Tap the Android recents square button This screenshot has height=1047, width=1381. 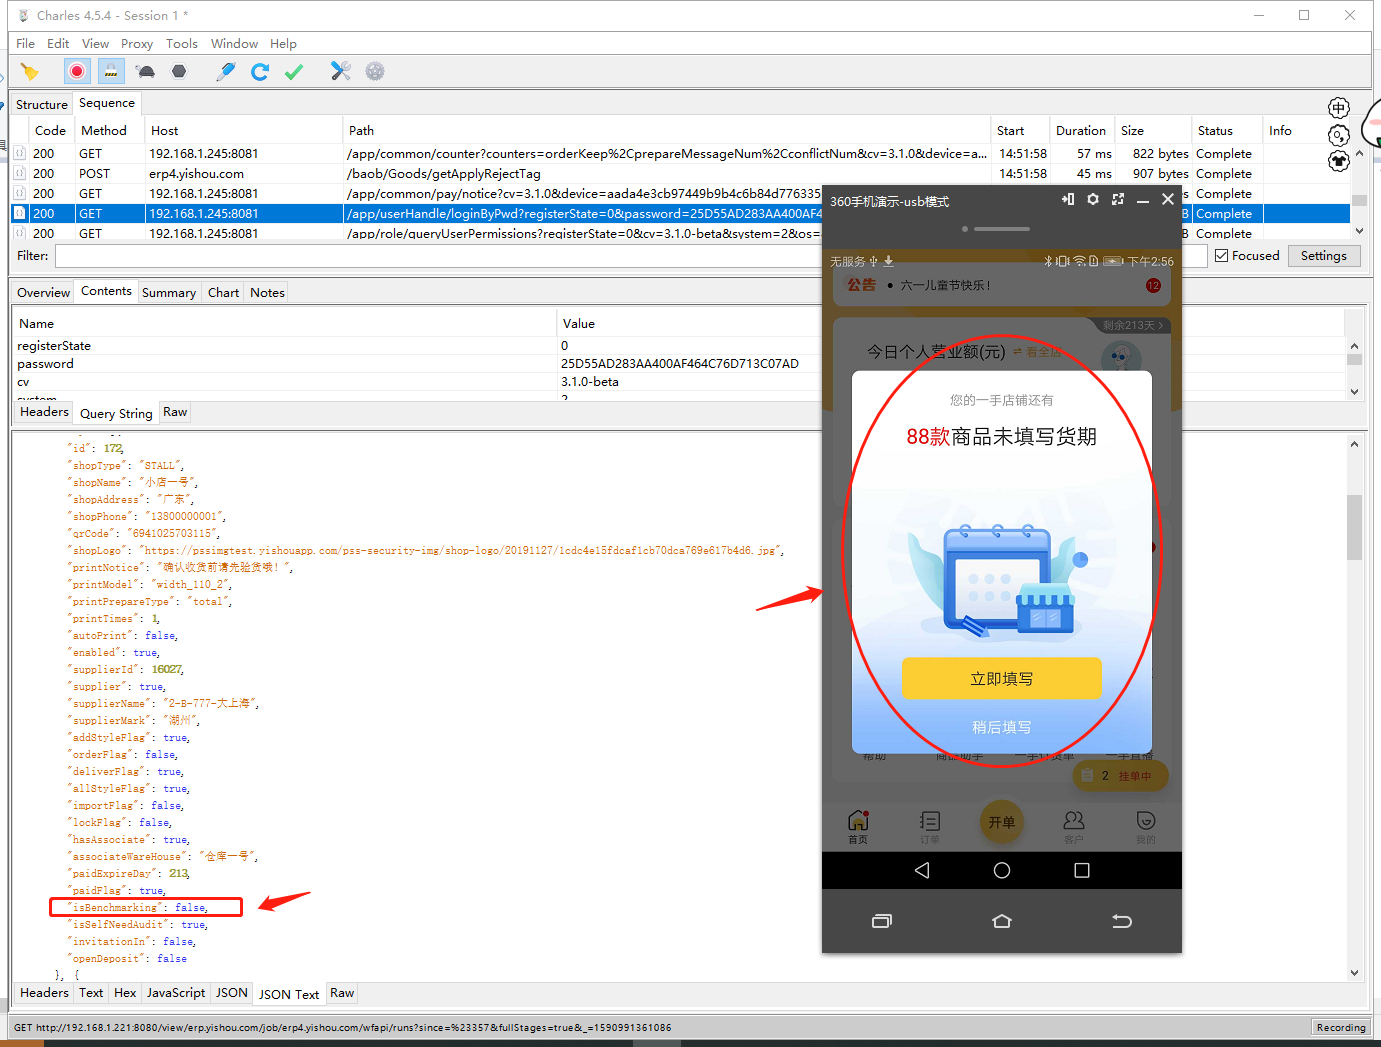1082,871
